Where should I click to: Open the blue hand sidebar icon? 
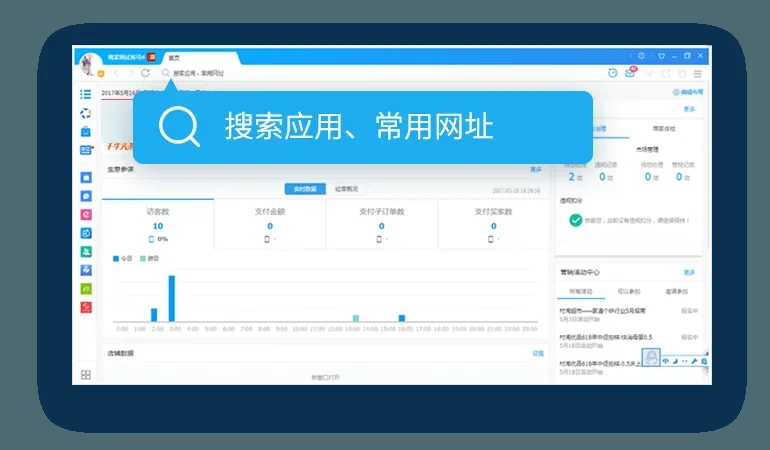coord(86,270)
